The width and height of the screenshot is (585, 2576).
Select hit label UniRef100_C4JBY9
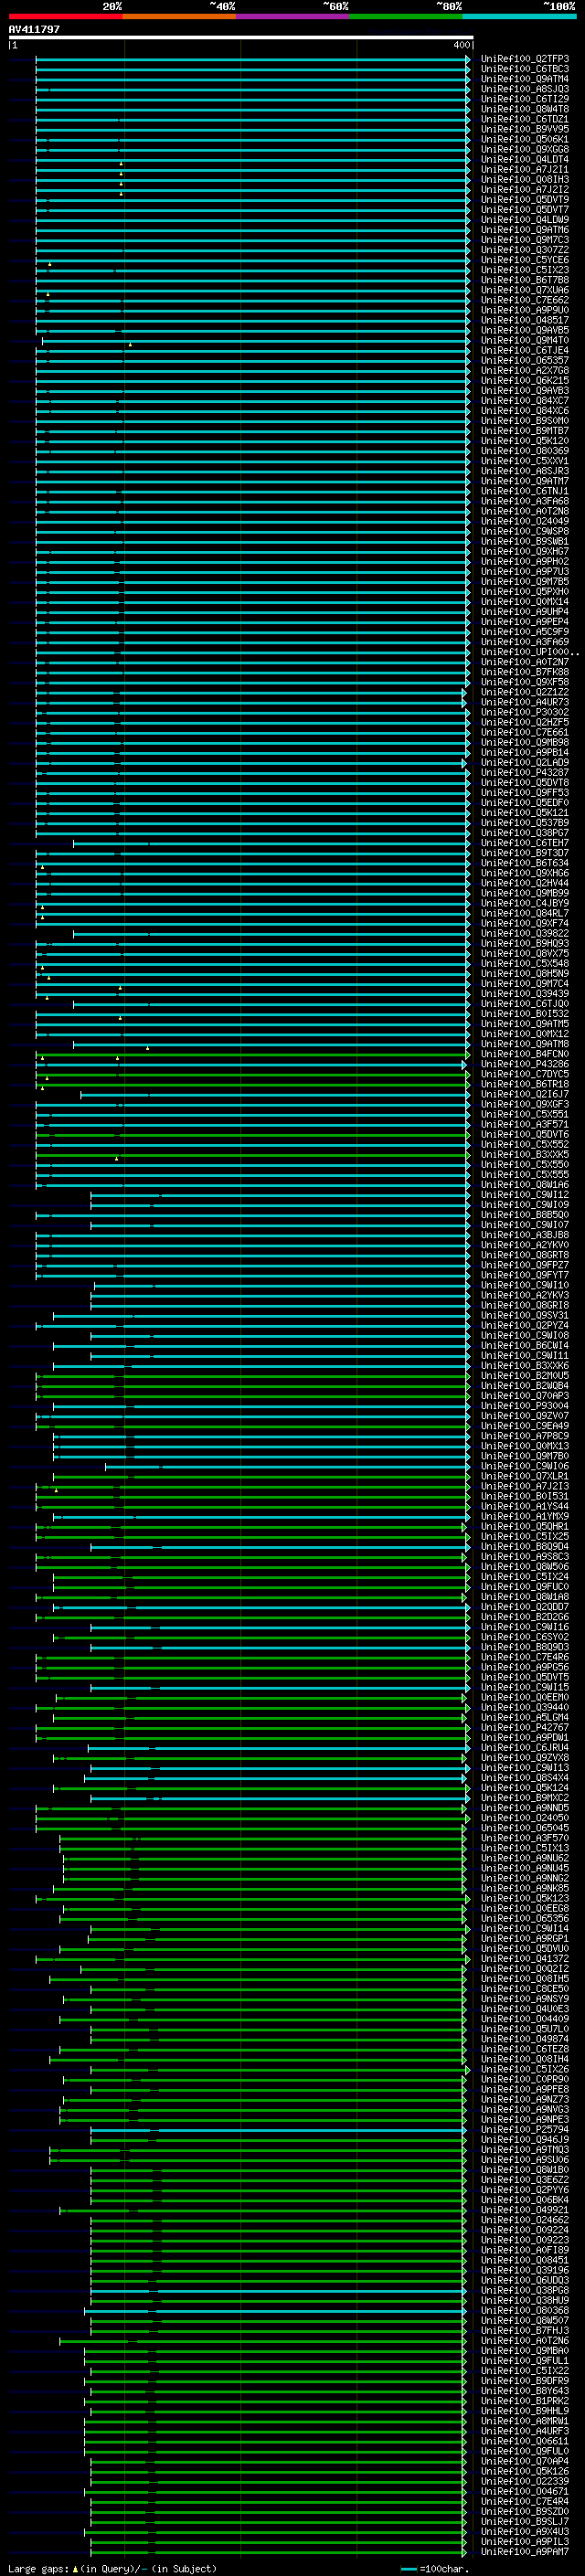coord(525,903)
